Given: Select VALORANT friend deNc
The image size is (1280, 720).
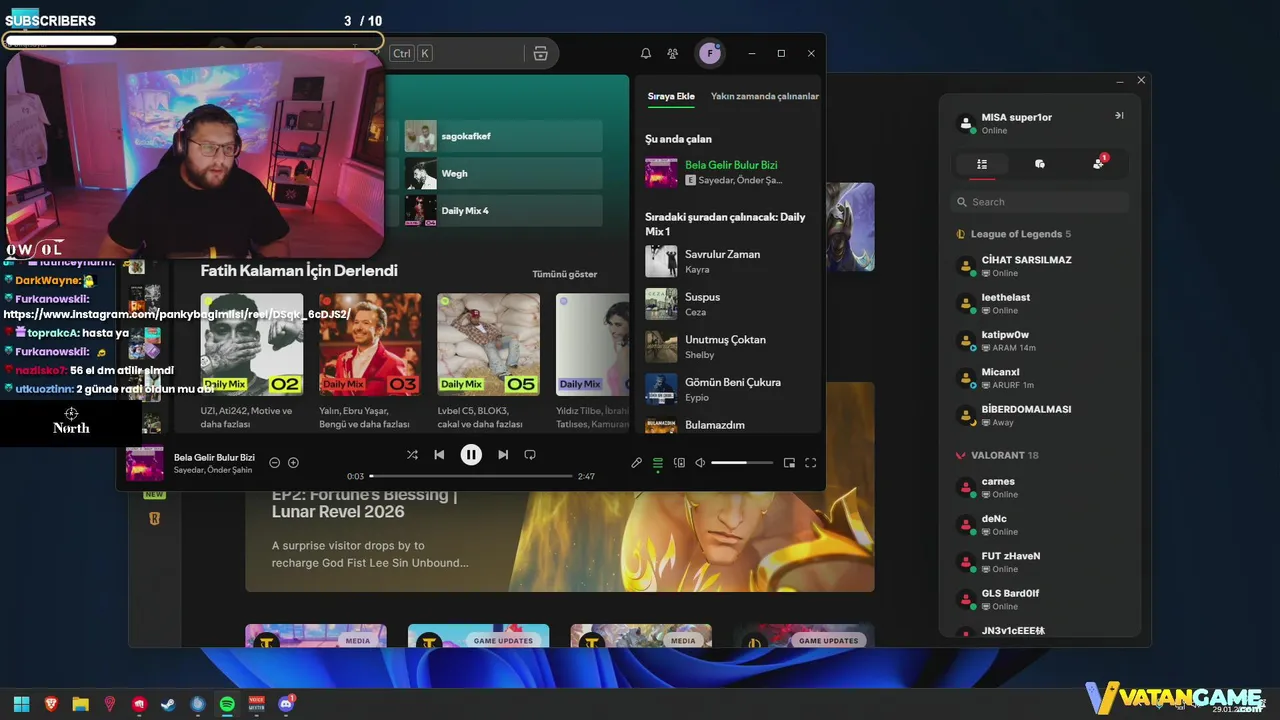Looking at the screenshot, I should click(x=1039, y=525).
